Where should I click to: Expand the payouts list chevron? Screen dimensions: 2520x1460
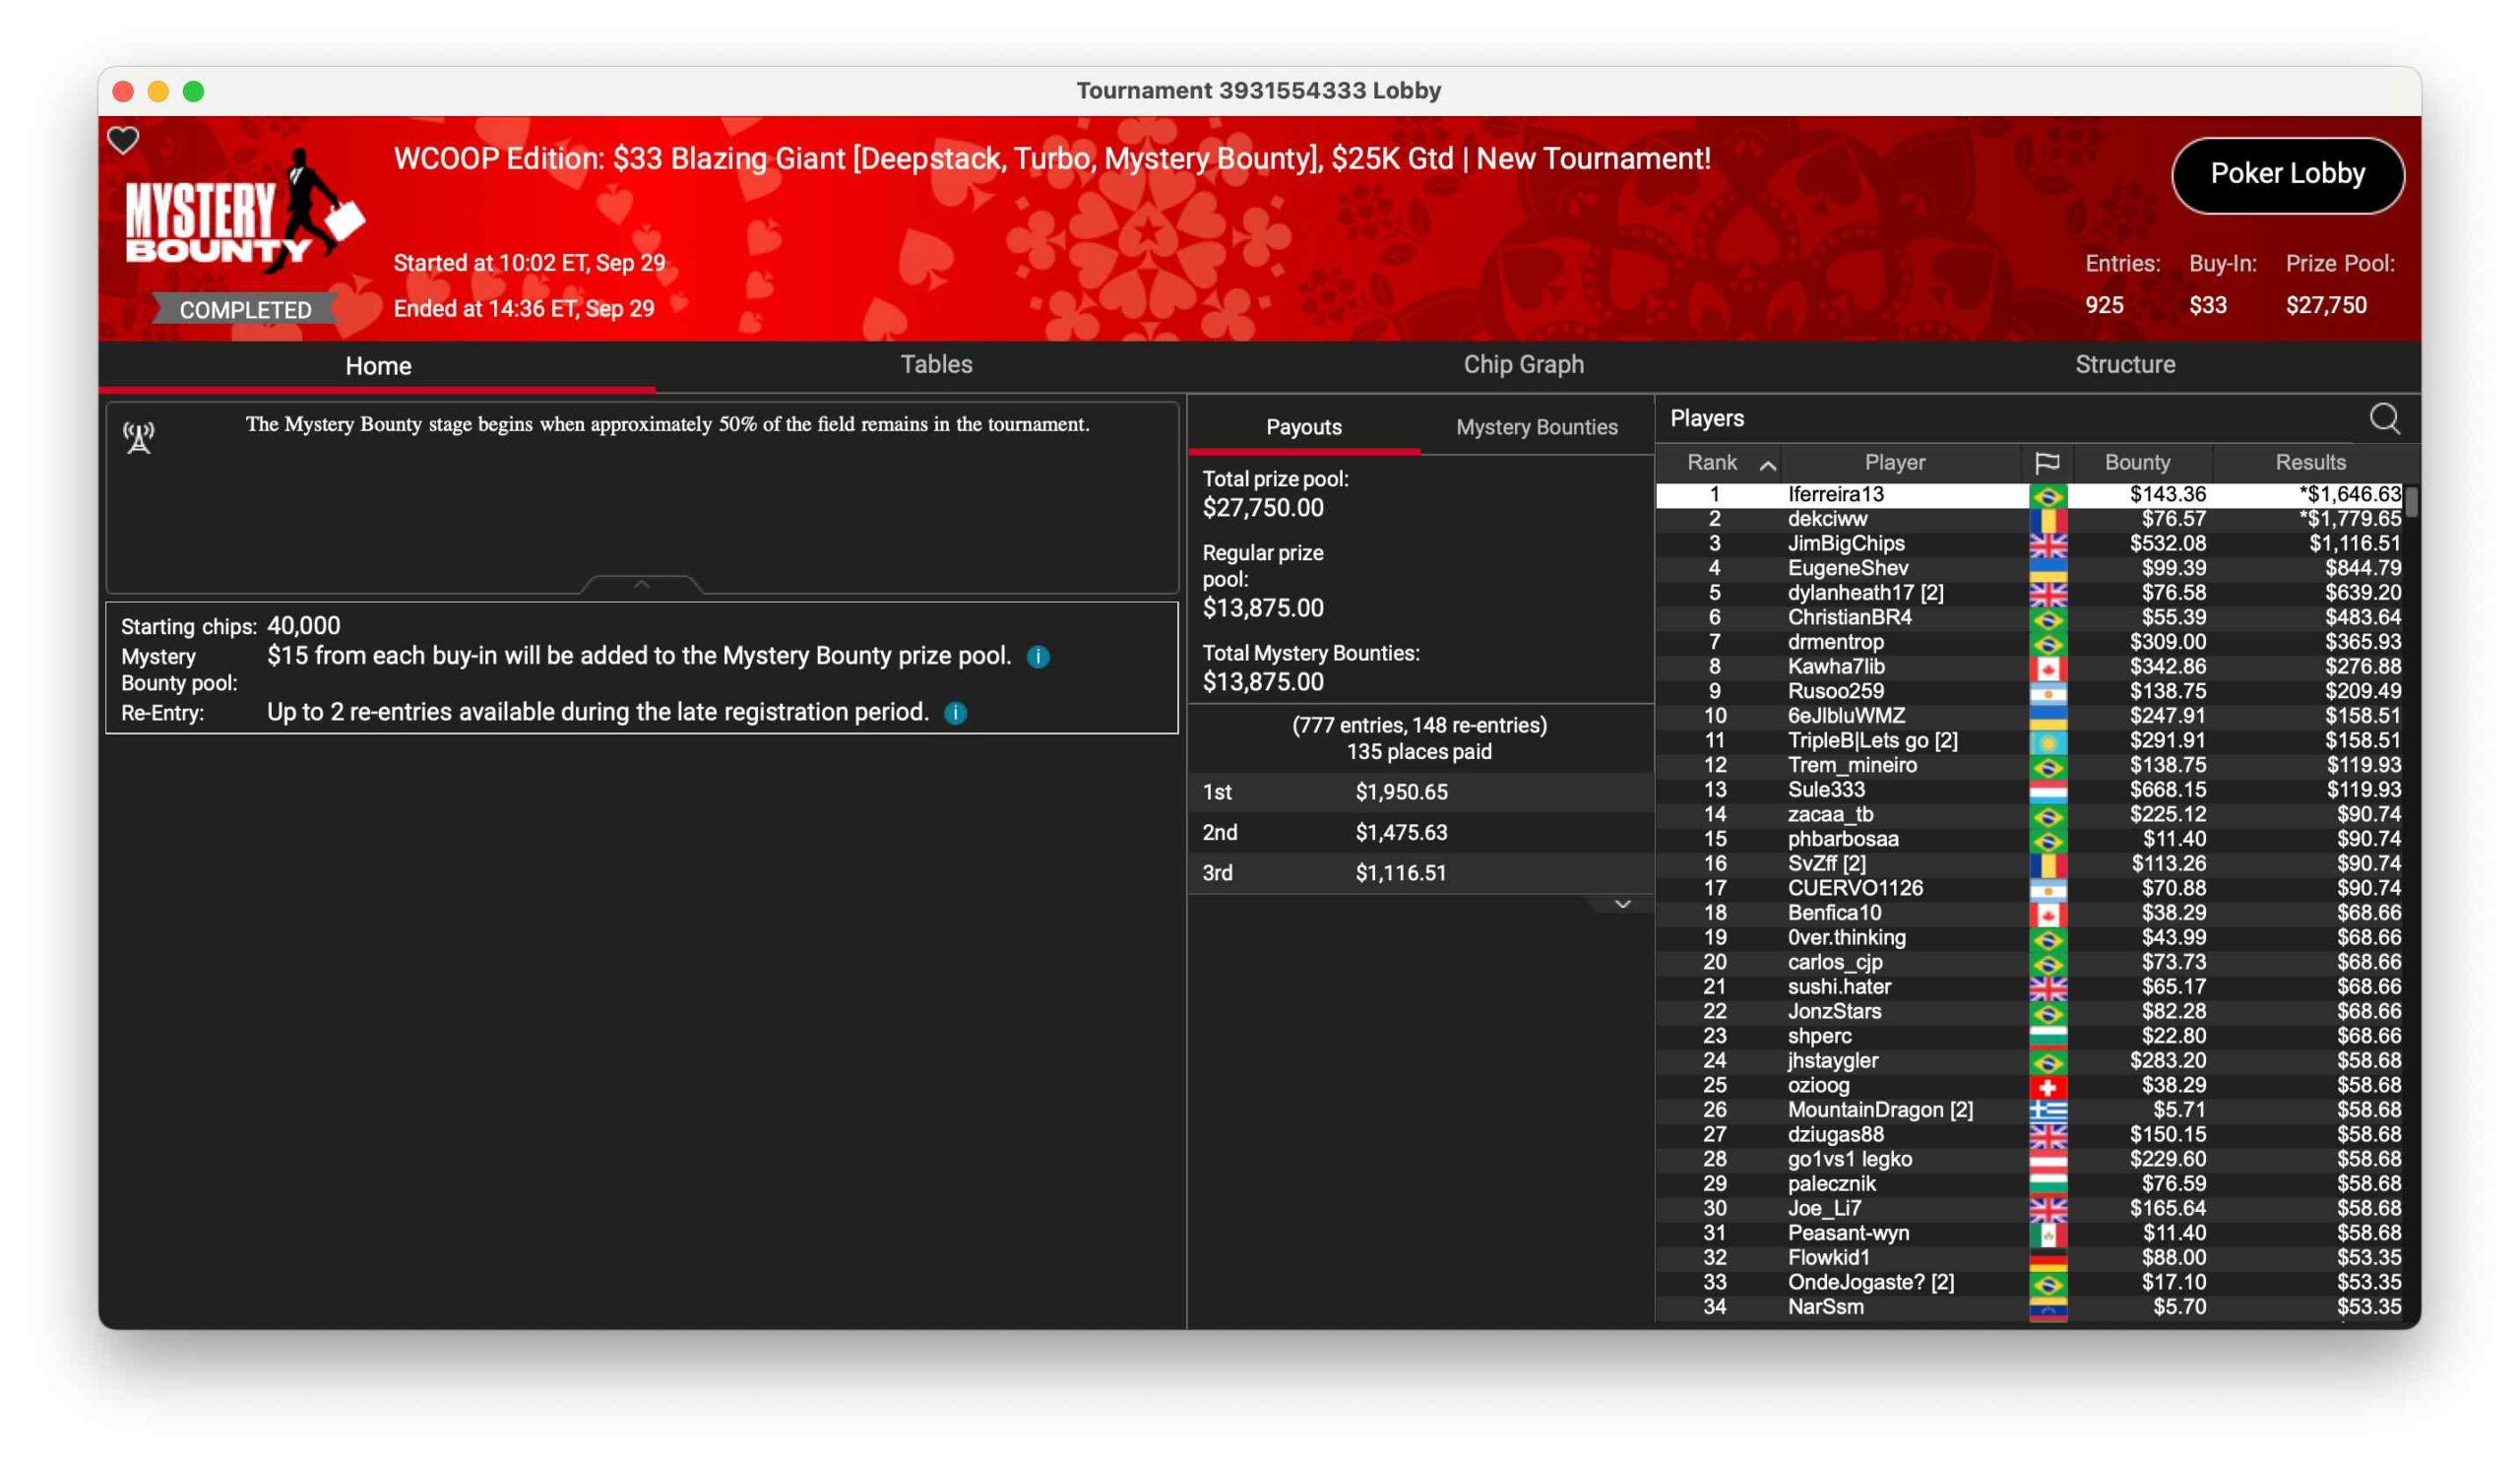point(1622,904)
